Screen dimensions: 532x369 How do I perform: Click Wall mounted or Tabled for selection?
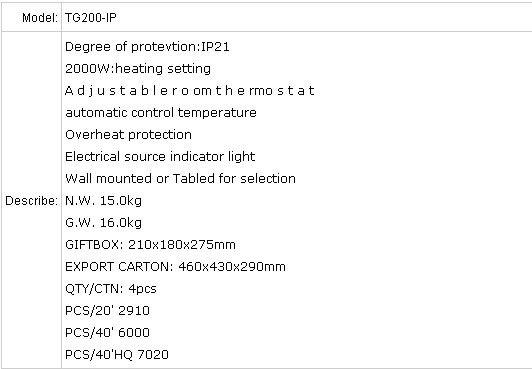180,179
